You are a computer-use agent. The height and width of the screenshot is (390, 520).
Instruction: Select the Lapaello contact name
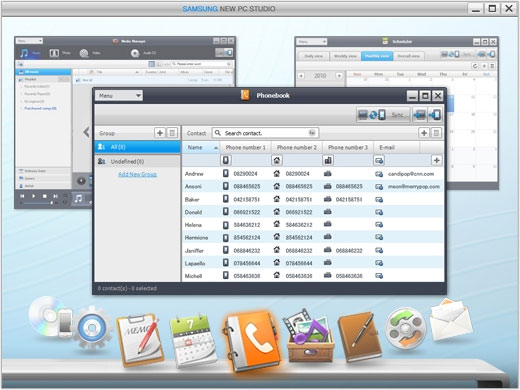(195, 263)
